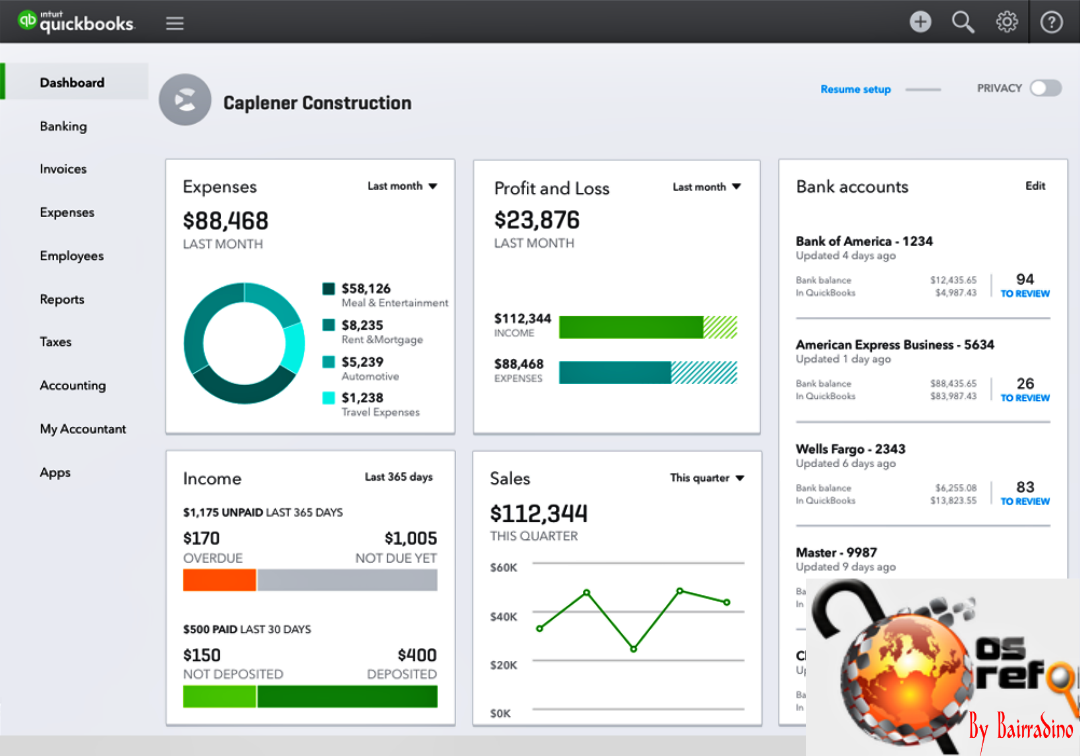Open Invoices in the sidebar

coord(63,169)
